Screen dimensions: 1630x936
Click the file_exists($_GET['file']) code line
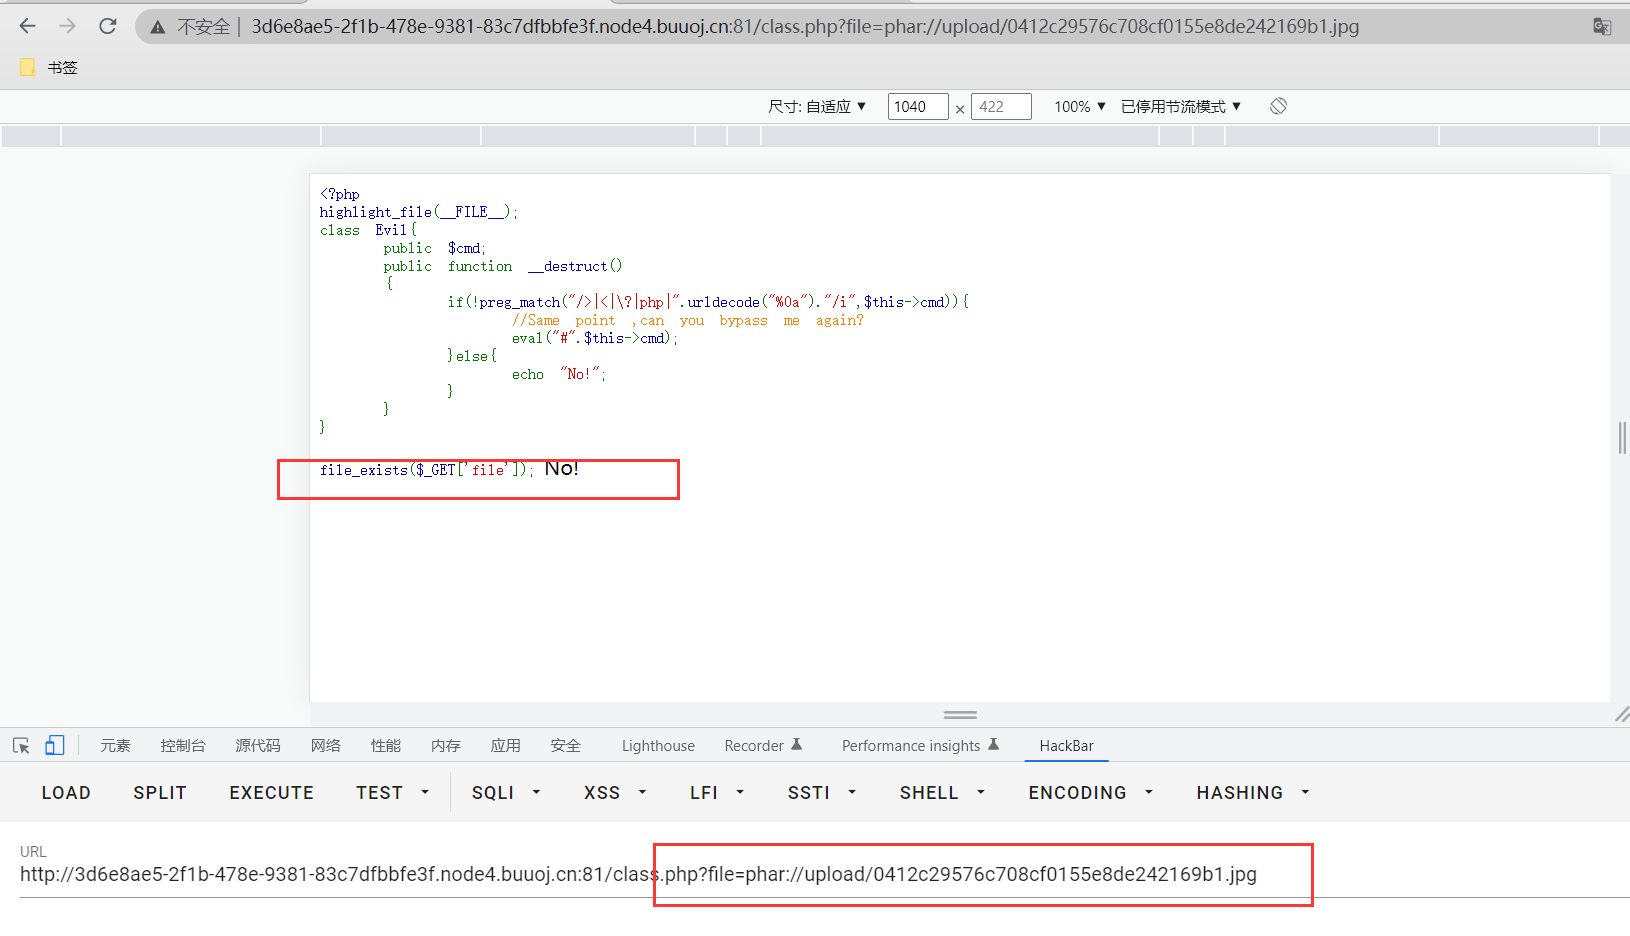pyautogui.click(x=427, y=470)
